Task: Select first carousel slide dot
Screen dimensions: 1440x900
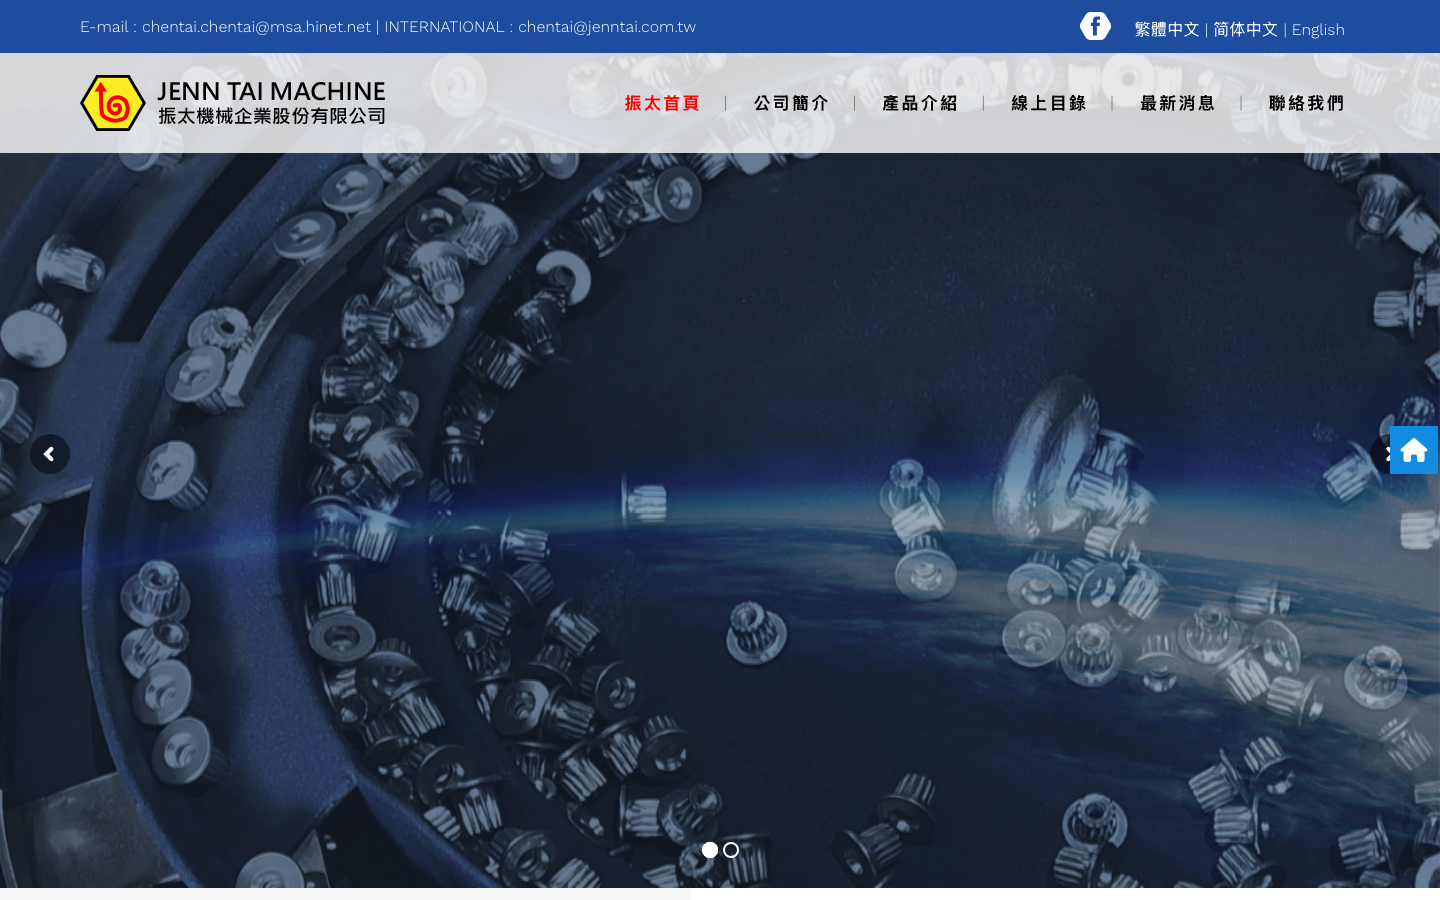Action: [x=710, y=850]
